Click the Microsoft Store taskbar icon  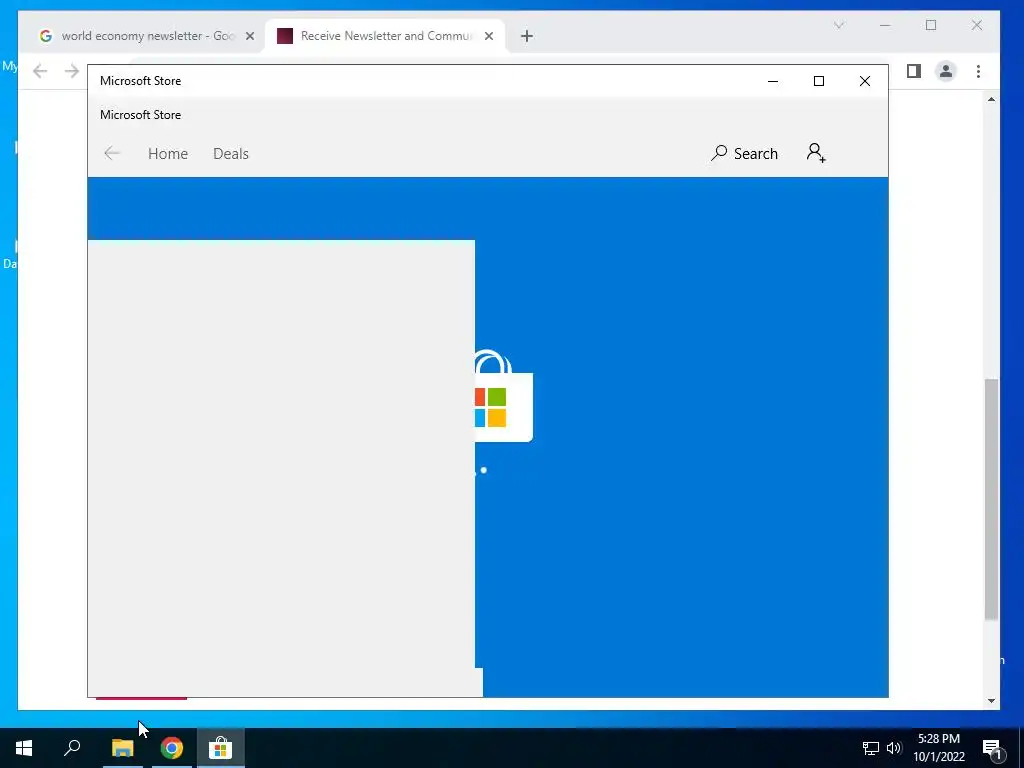[221, 748]
